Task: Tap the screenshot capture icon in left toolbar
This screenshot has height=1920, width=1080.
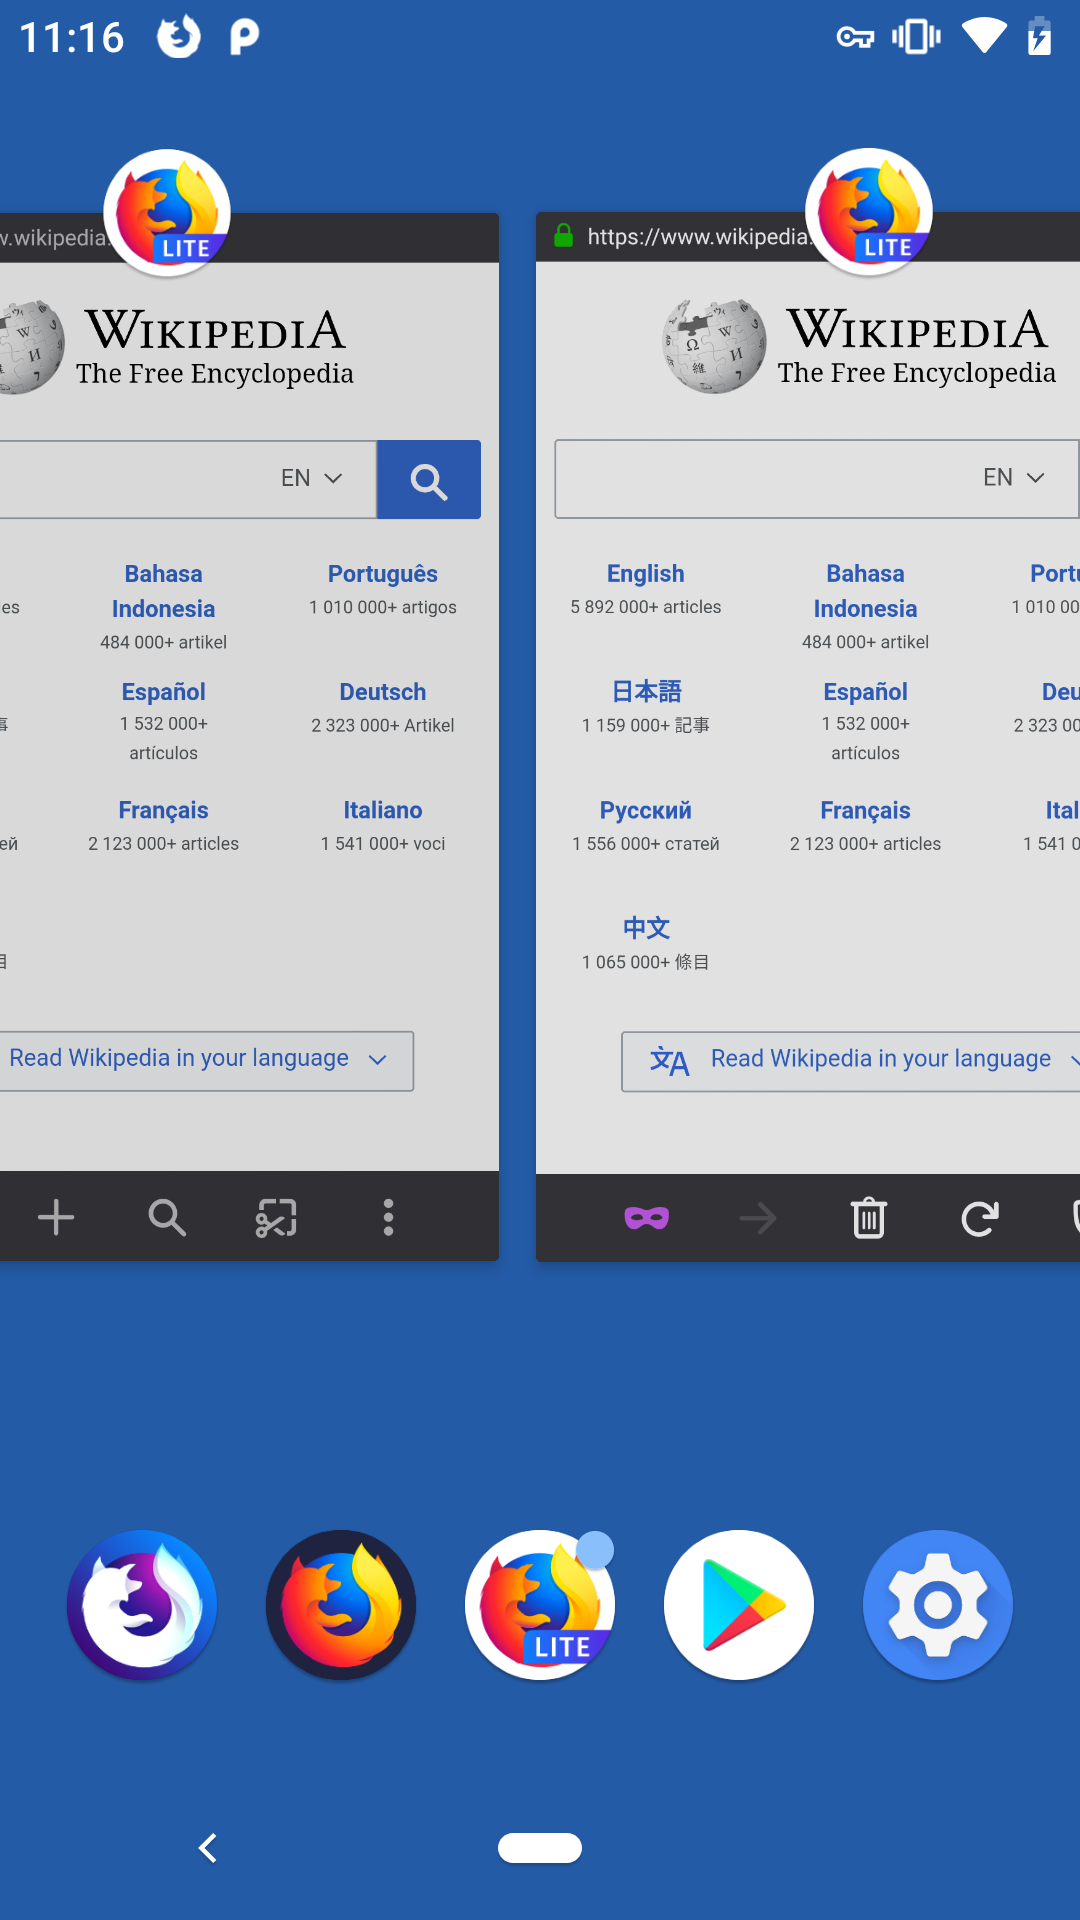Action: (x=276, y=1217)
